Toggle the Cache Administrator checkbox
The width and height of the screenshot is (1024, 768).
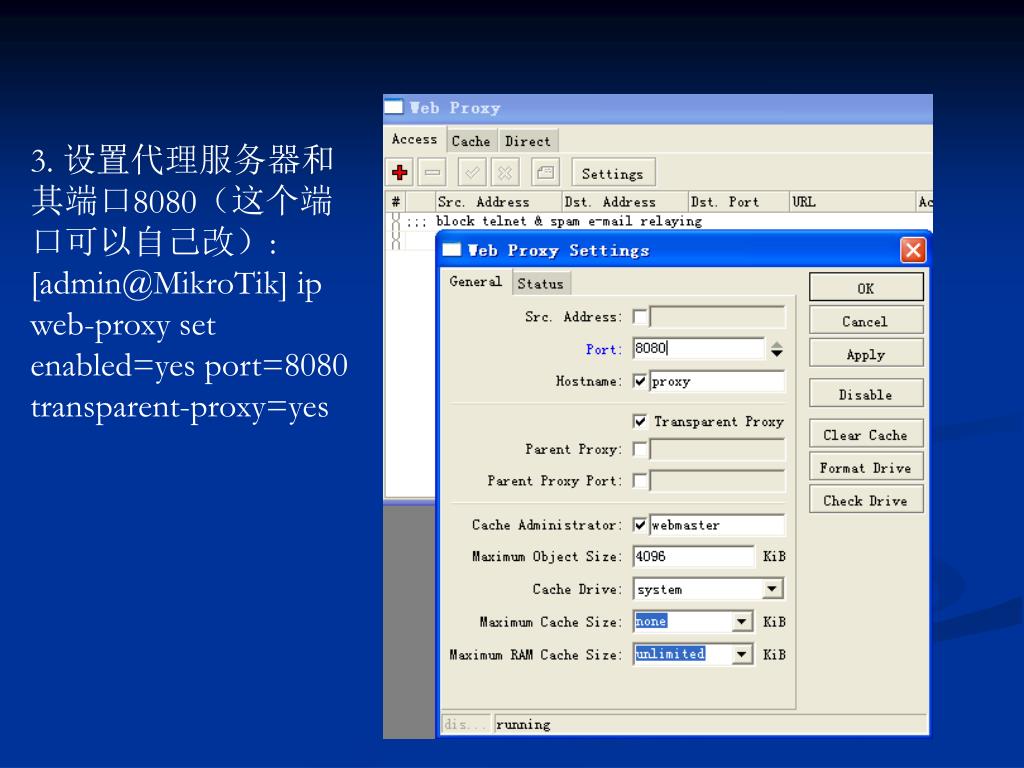640,525
